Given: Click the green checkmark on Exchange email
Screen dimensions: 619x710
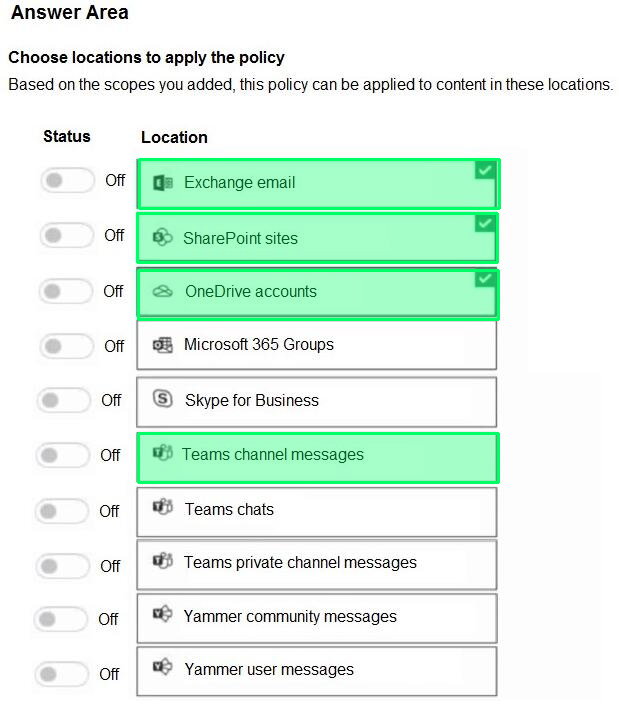Looking at the screenshot, I should click(485, 171).
